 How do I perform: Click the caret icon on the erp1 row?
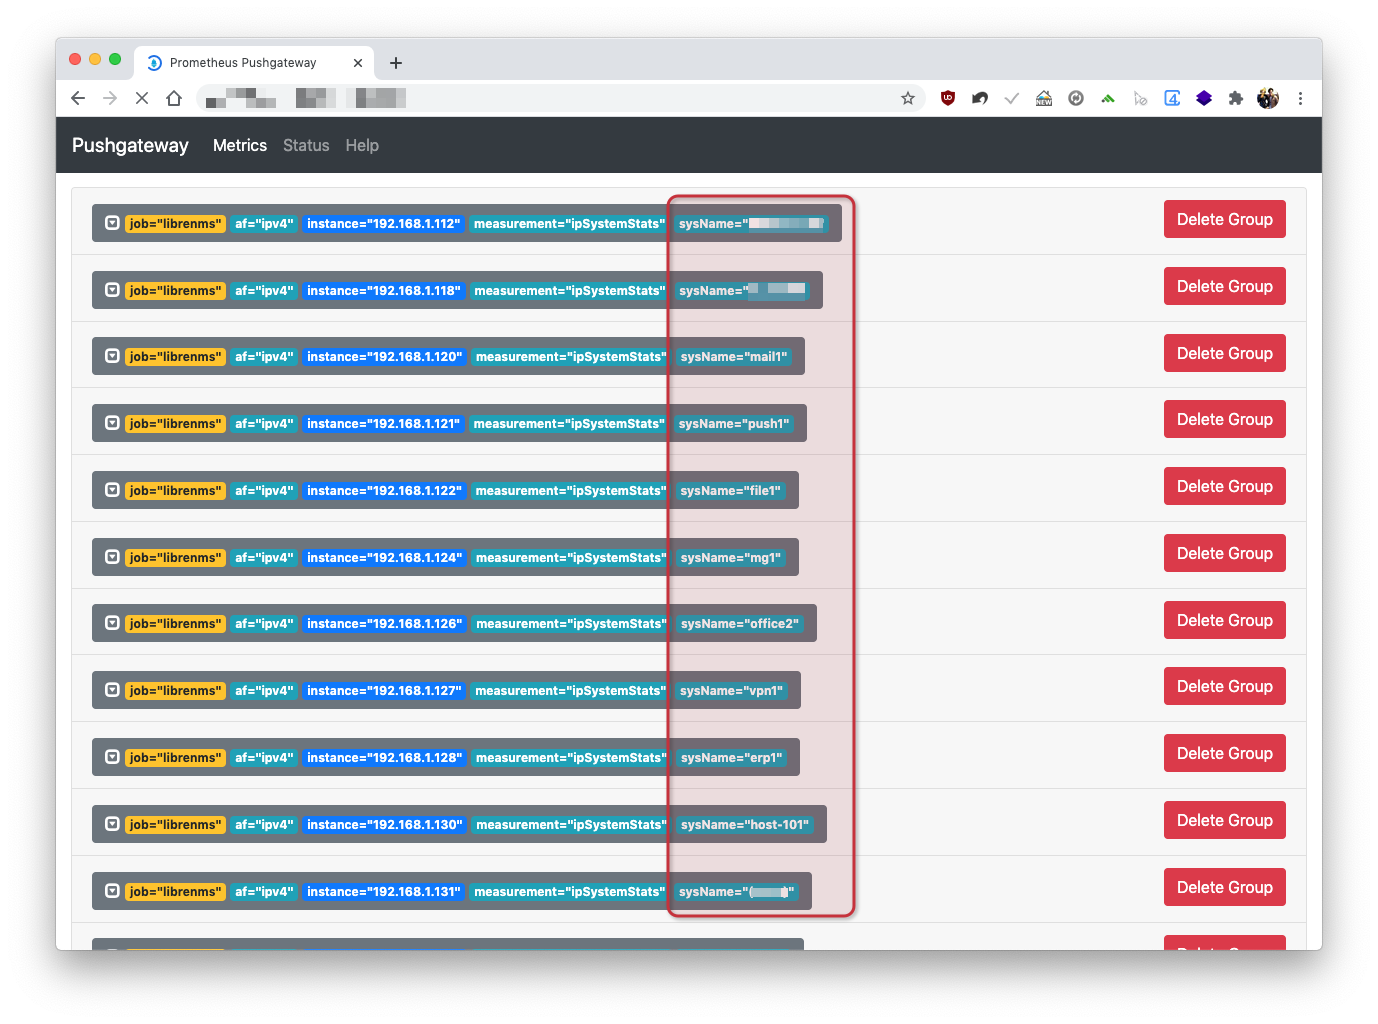click(x=112, y=757)
